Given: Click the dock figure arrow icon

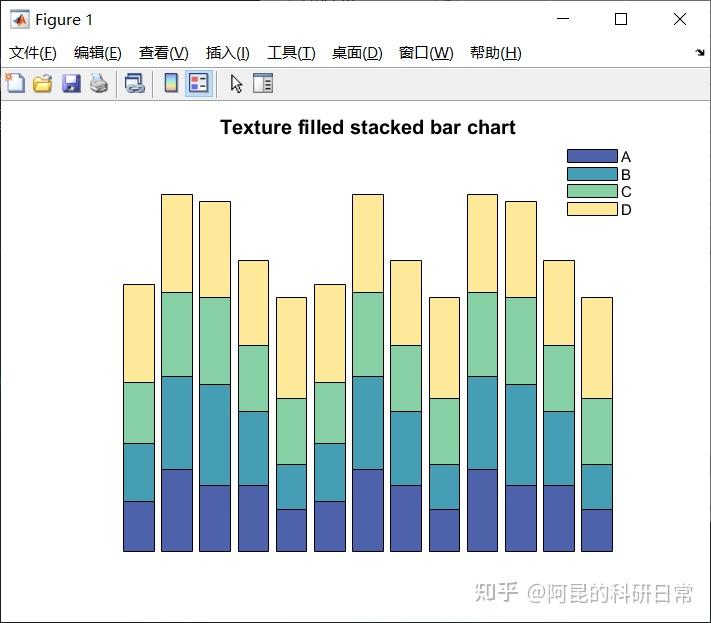Looking at the screenshot, I should point(700,53).
